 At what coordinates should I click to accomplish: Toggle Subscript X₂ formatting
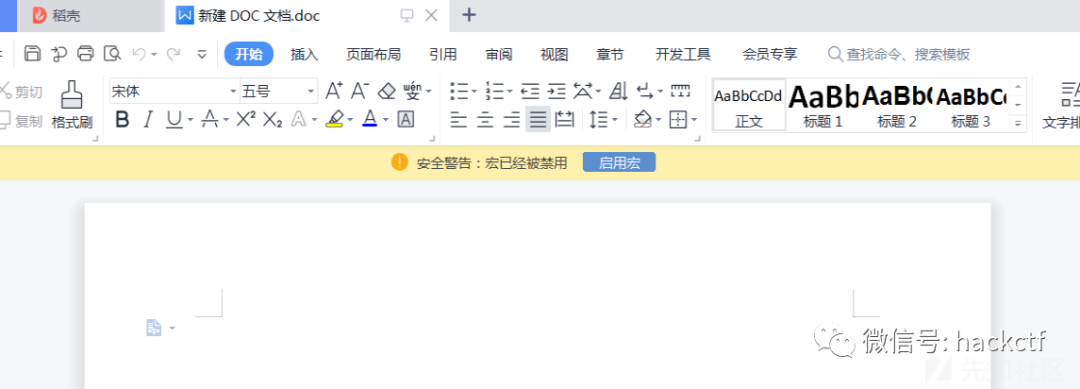pyautogui.click(x=273, y=120)
